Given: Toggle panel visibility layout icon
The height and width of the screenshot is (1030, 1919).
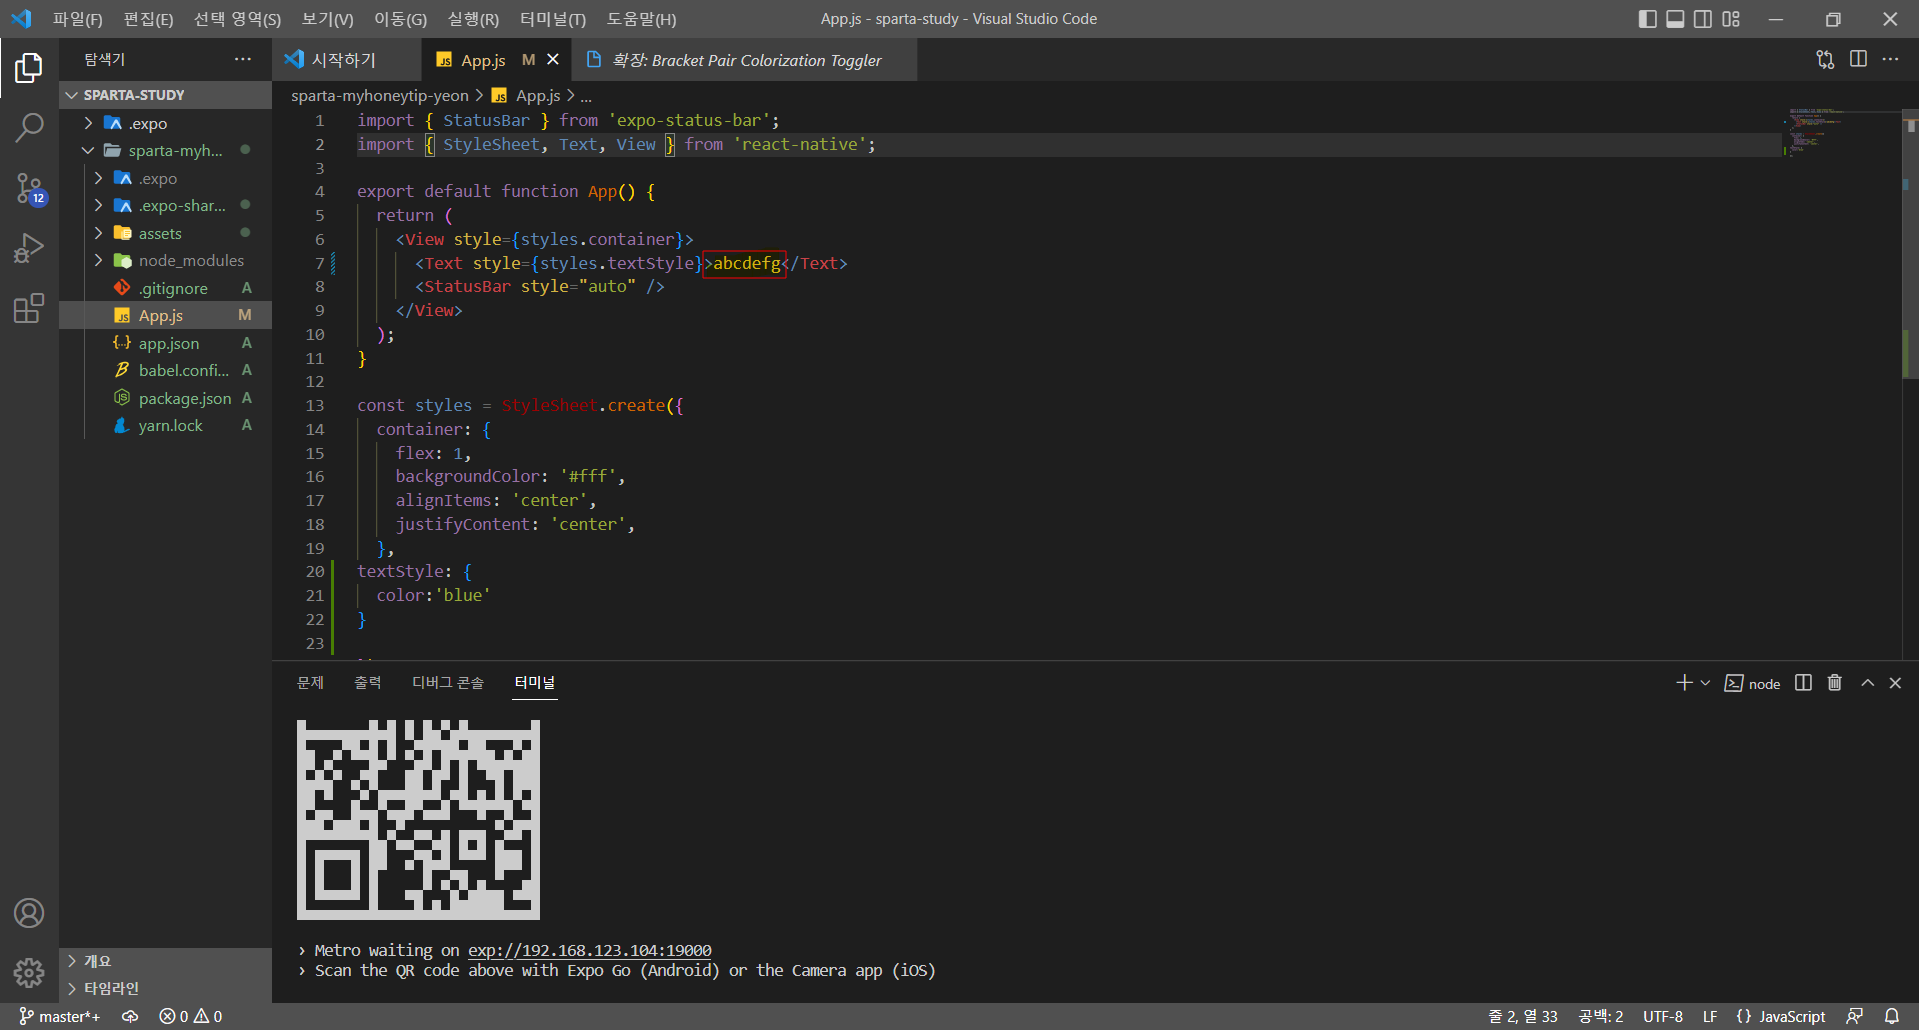Looking at the screenshot, I should [x=1675, y=19].
